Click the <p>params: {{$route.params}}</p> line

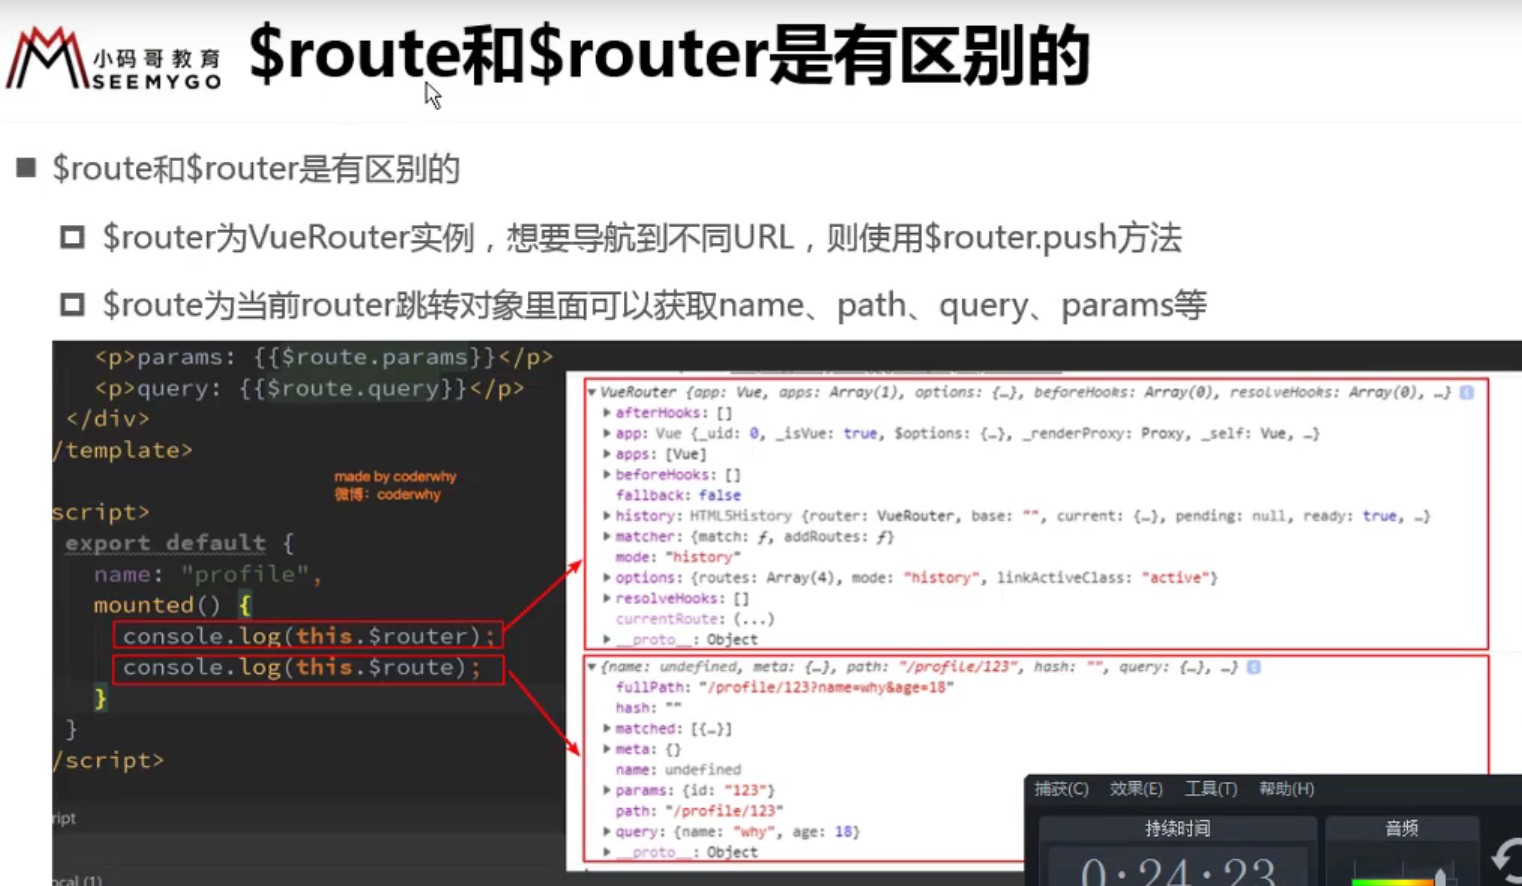pos(323,357)
